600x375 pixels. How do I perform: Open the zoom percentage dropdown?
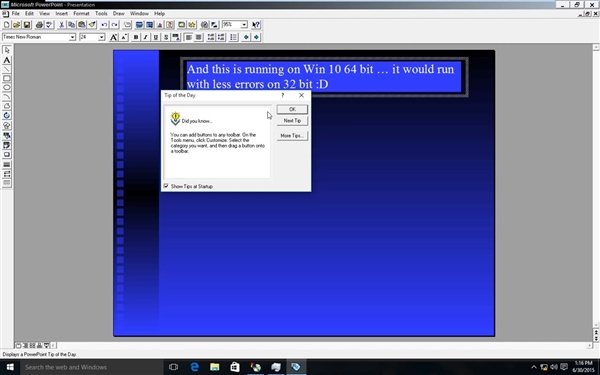click(x=244, y=24)
